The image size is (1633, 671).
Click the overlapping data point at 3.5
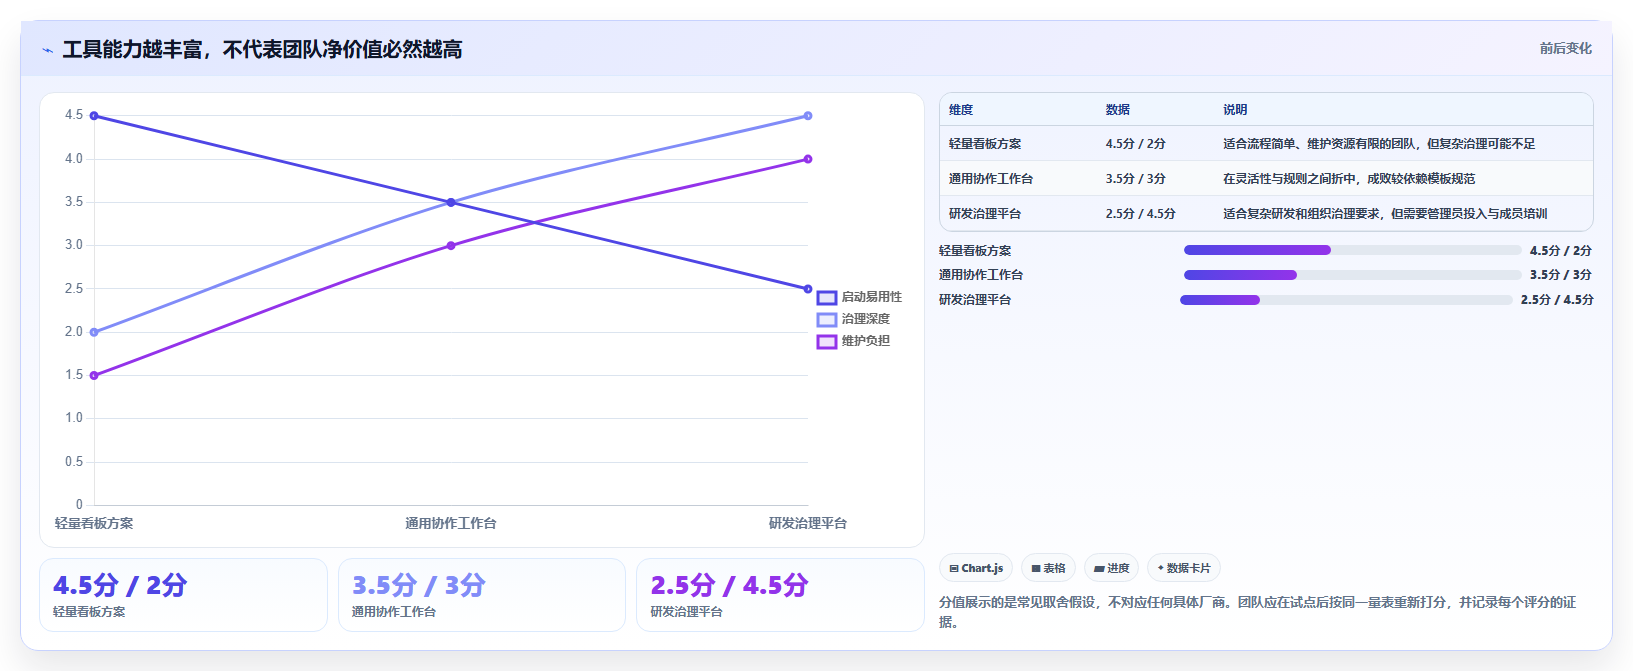[451, 202]
